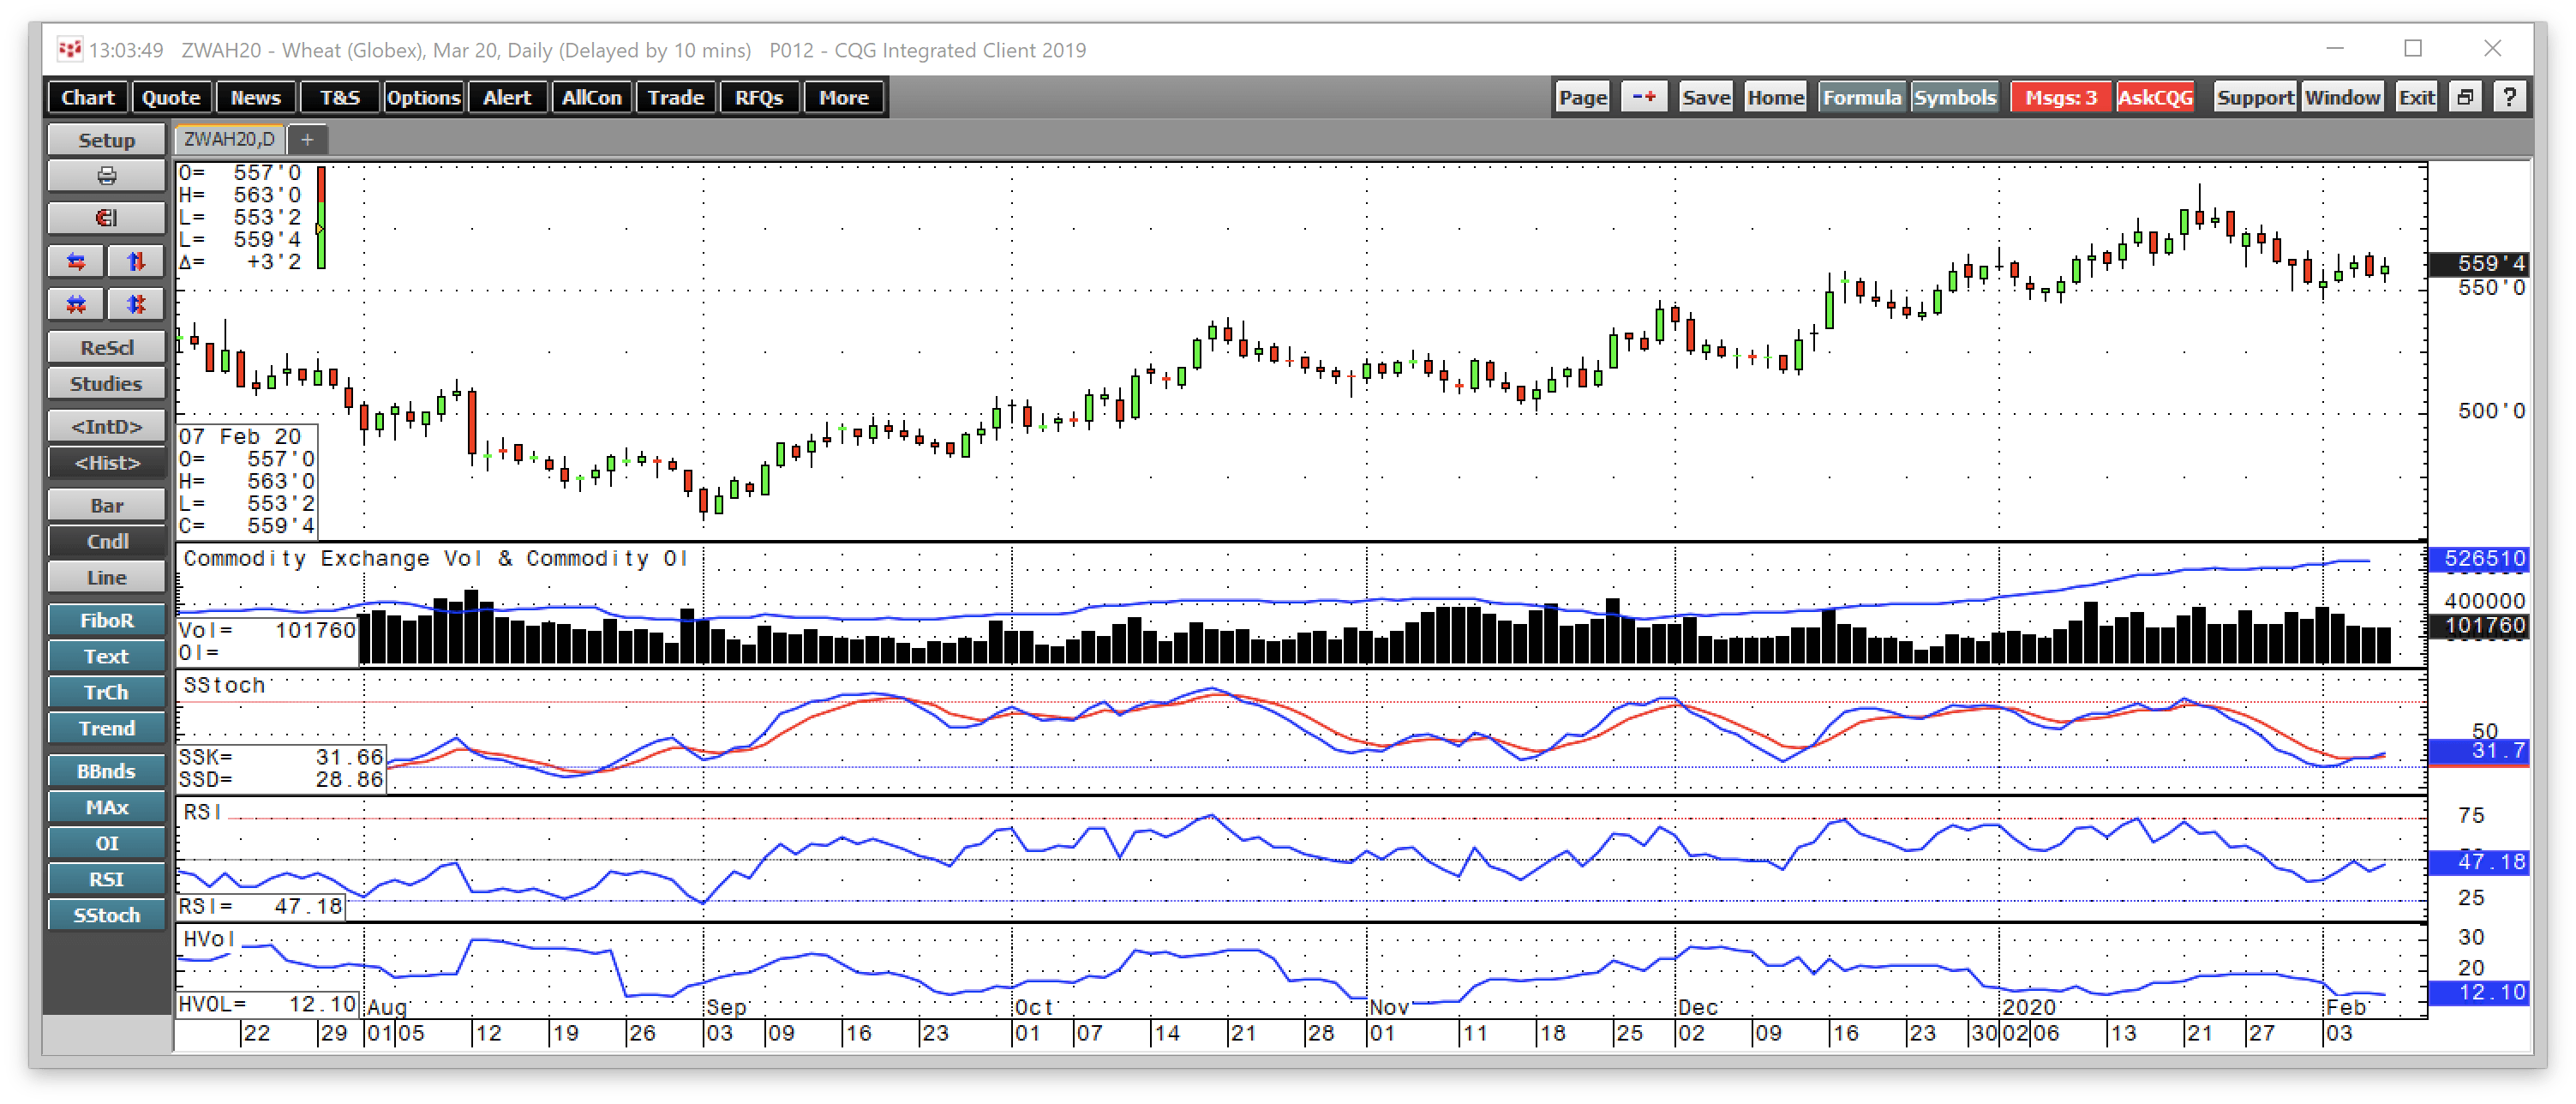Select the Hist historical interval button
This screenshot has width=2576, height=1104.
coord(106,463)
